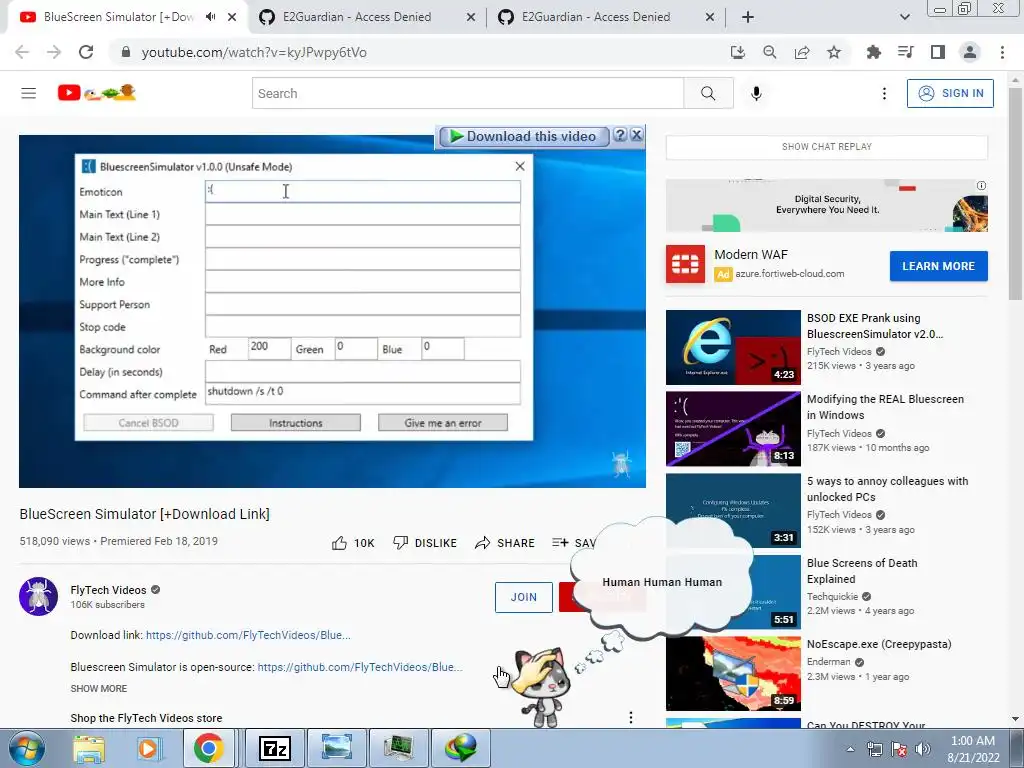Click the FlyTech Videos channel name

coord(108,590)
